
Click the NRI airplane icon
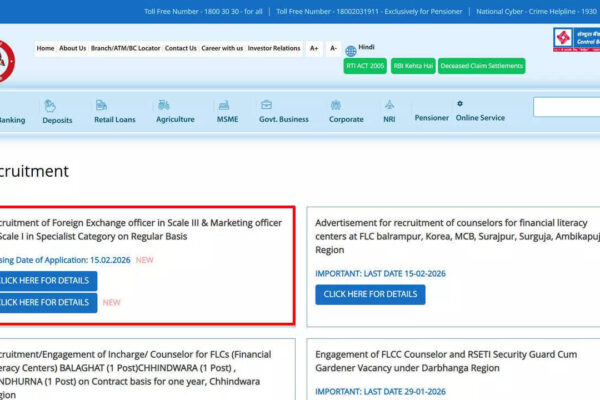click(390, 104)
